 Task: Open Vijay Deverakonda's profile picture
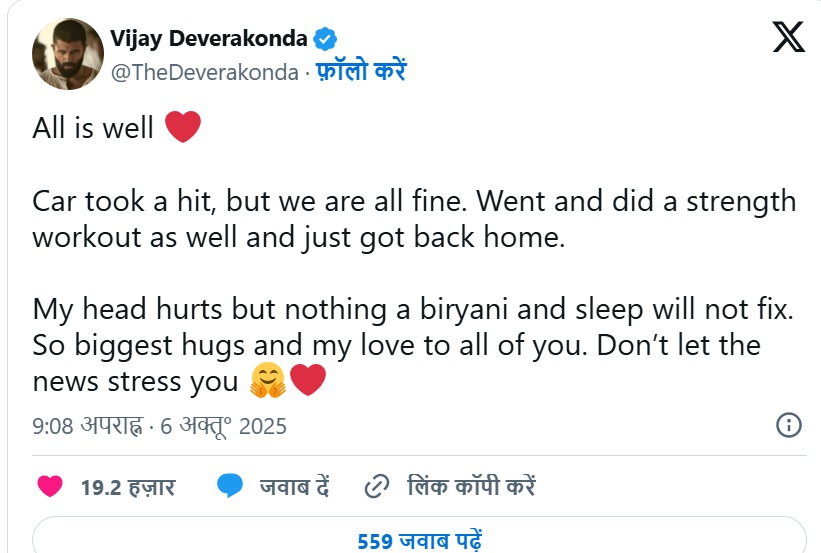(66, 54)
